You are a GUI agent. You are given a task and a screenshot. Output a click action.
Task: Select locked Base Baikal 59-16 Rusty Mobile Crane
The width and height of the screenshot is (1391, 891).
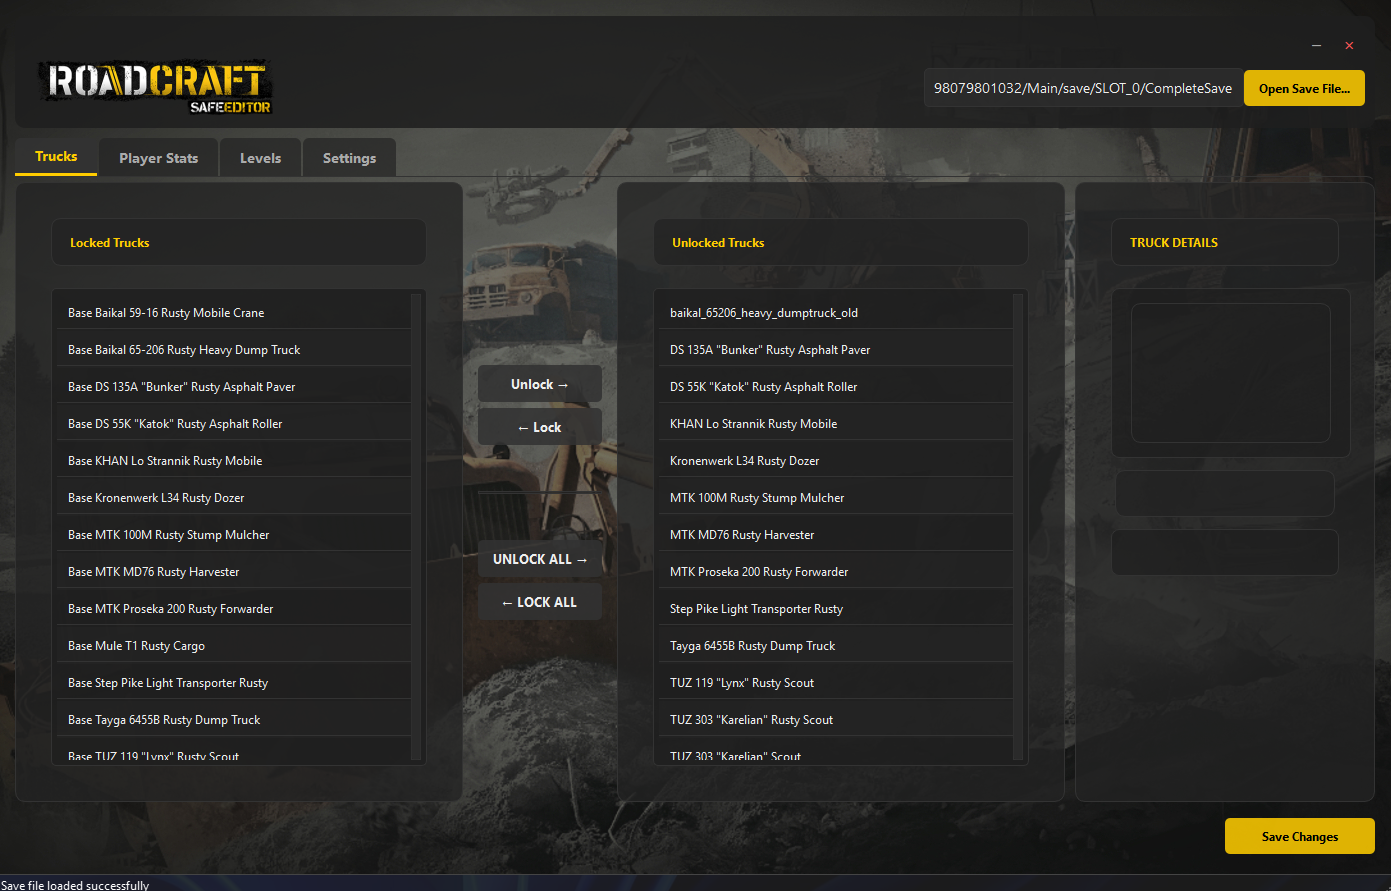(x=234, y=313)
